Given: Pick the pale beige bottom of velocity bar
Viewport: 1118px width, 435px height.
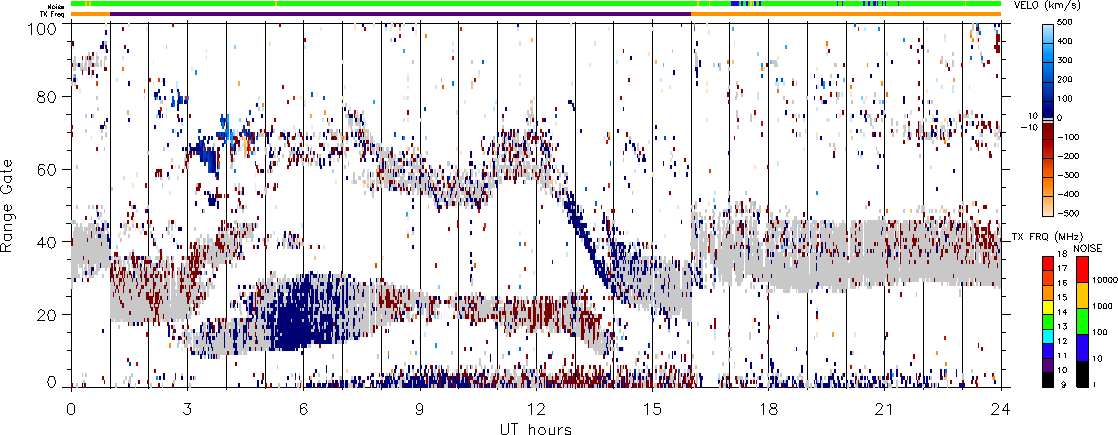Looking at the screenshot, I should [1049, 208].
